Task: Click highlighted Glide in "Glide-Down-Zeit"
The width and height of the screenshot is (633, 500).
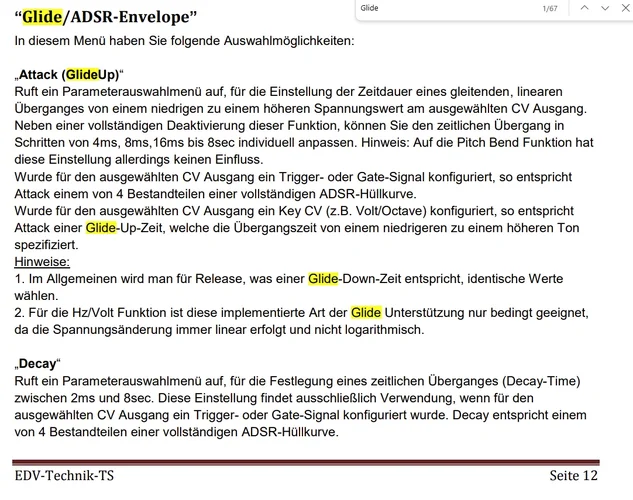Action: click(323, 279)
